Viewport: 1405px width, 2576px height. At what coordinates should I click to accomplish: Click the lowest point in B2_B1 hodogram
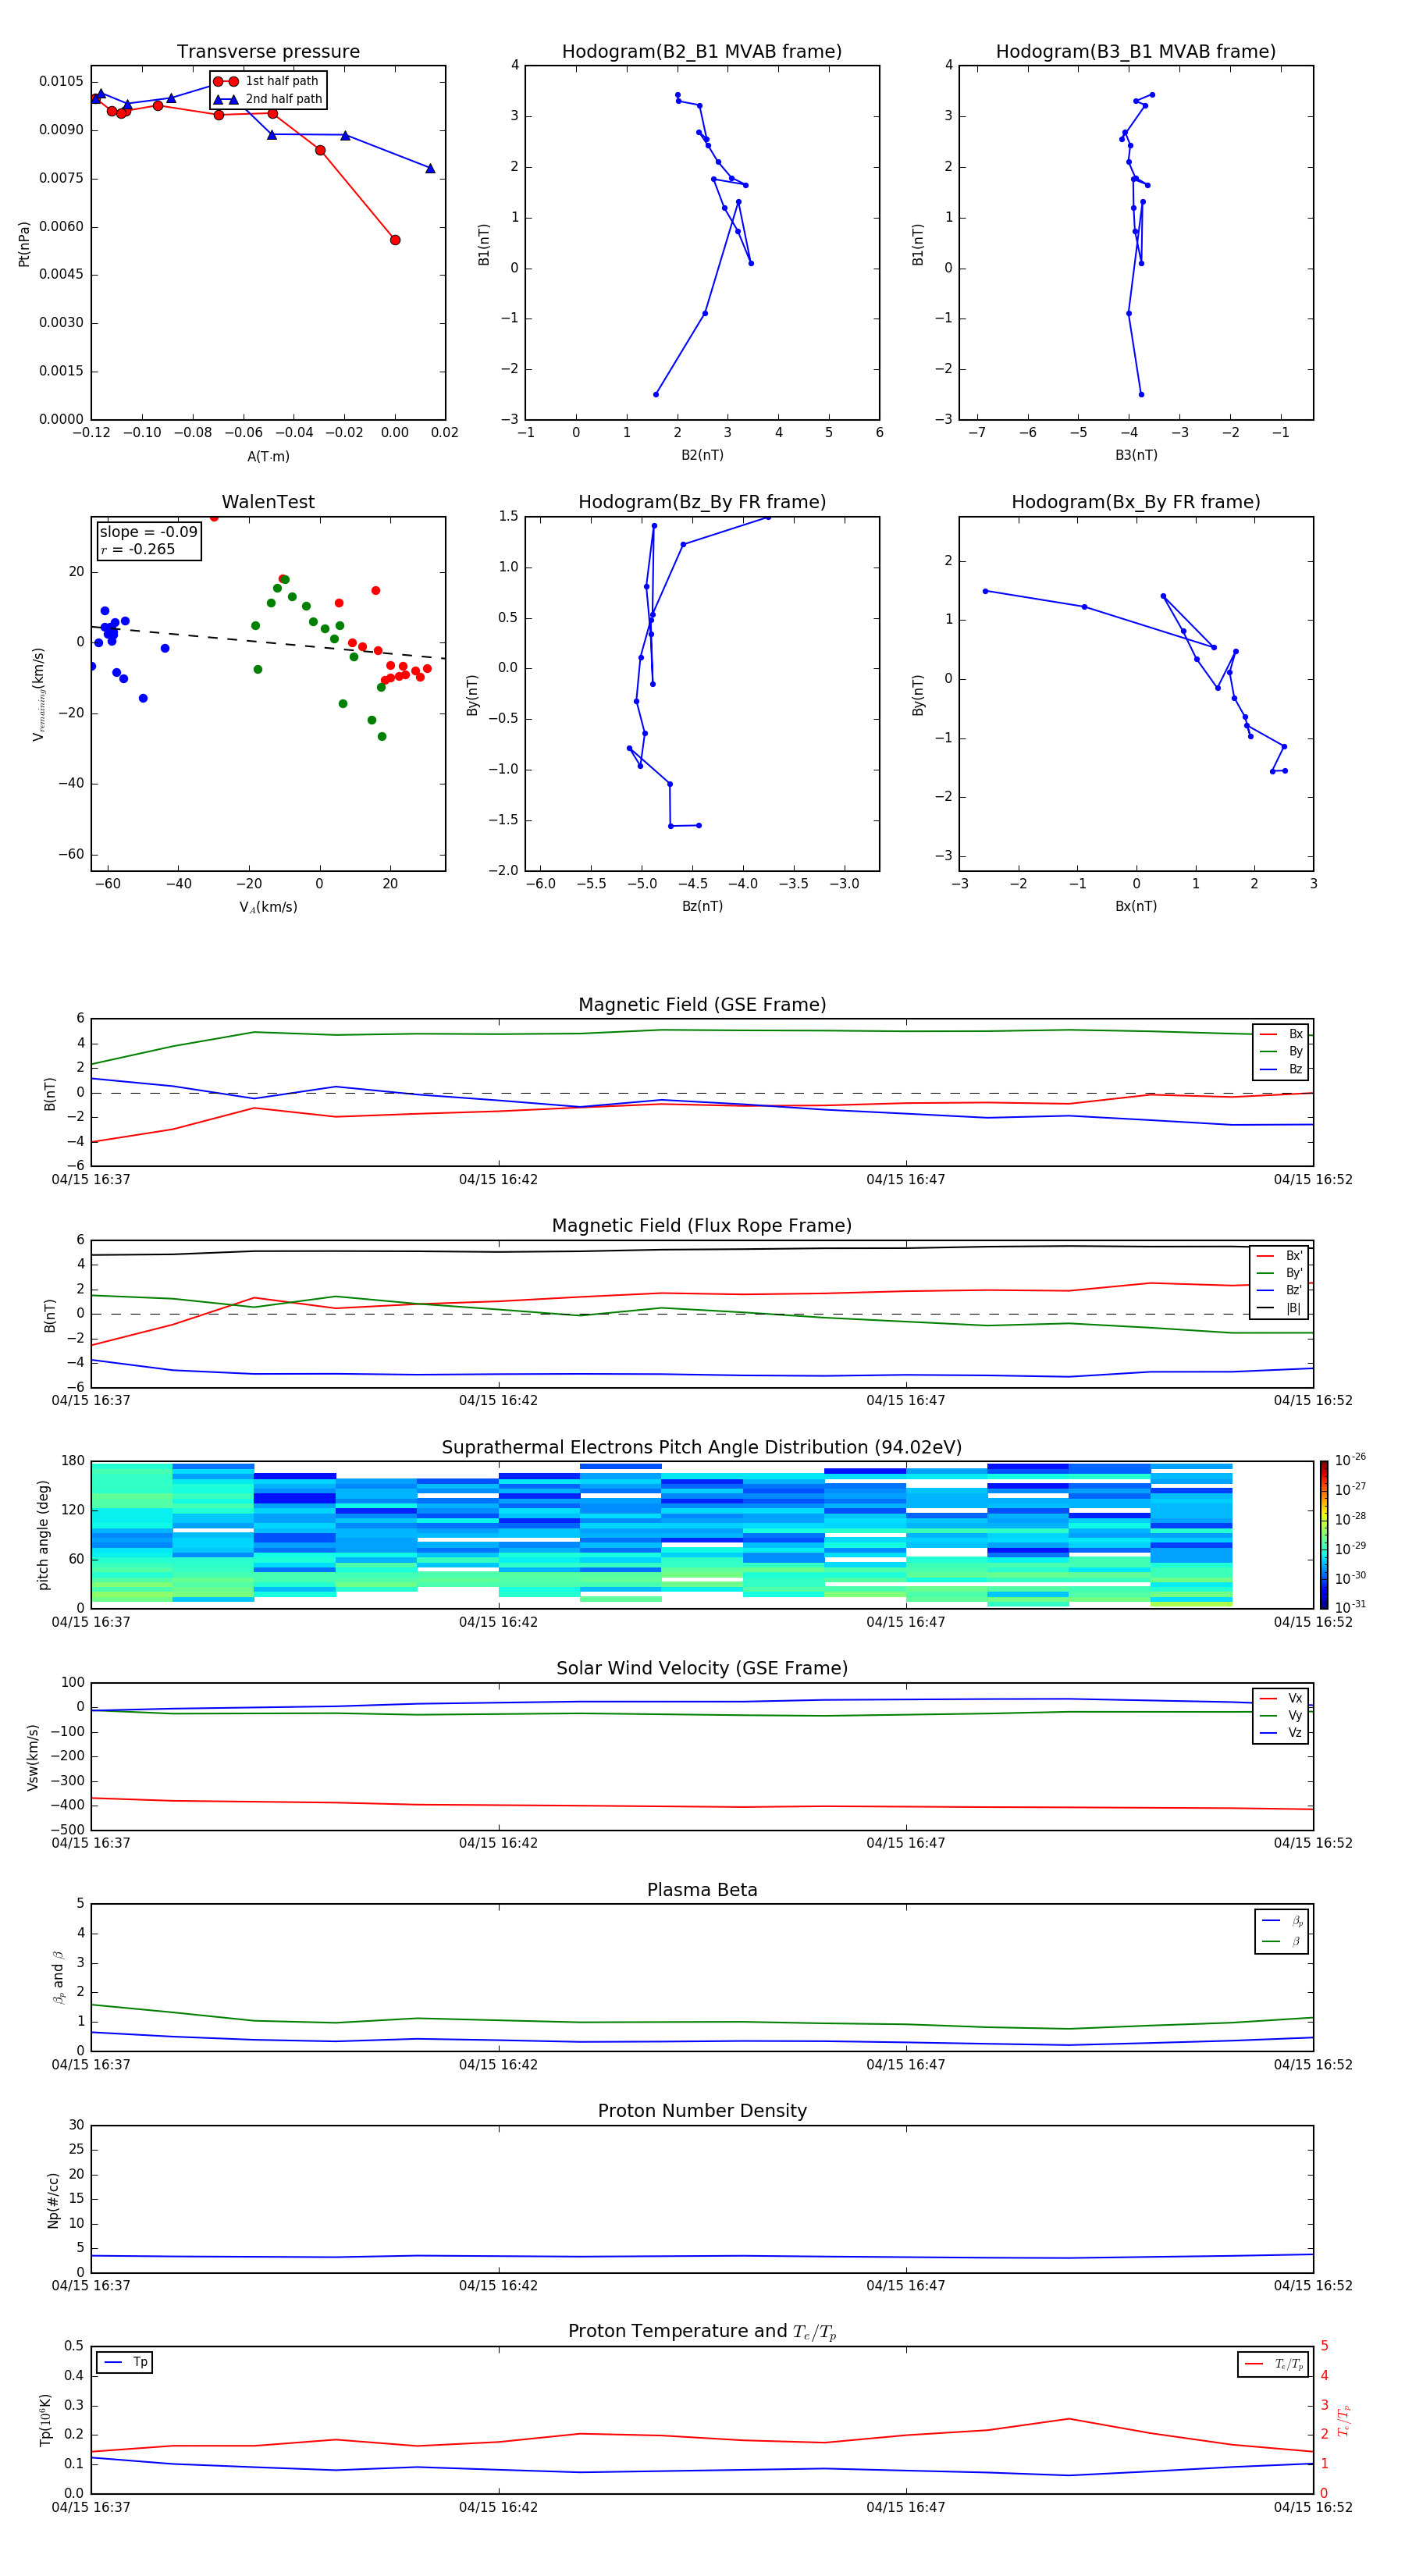point(656,394)
